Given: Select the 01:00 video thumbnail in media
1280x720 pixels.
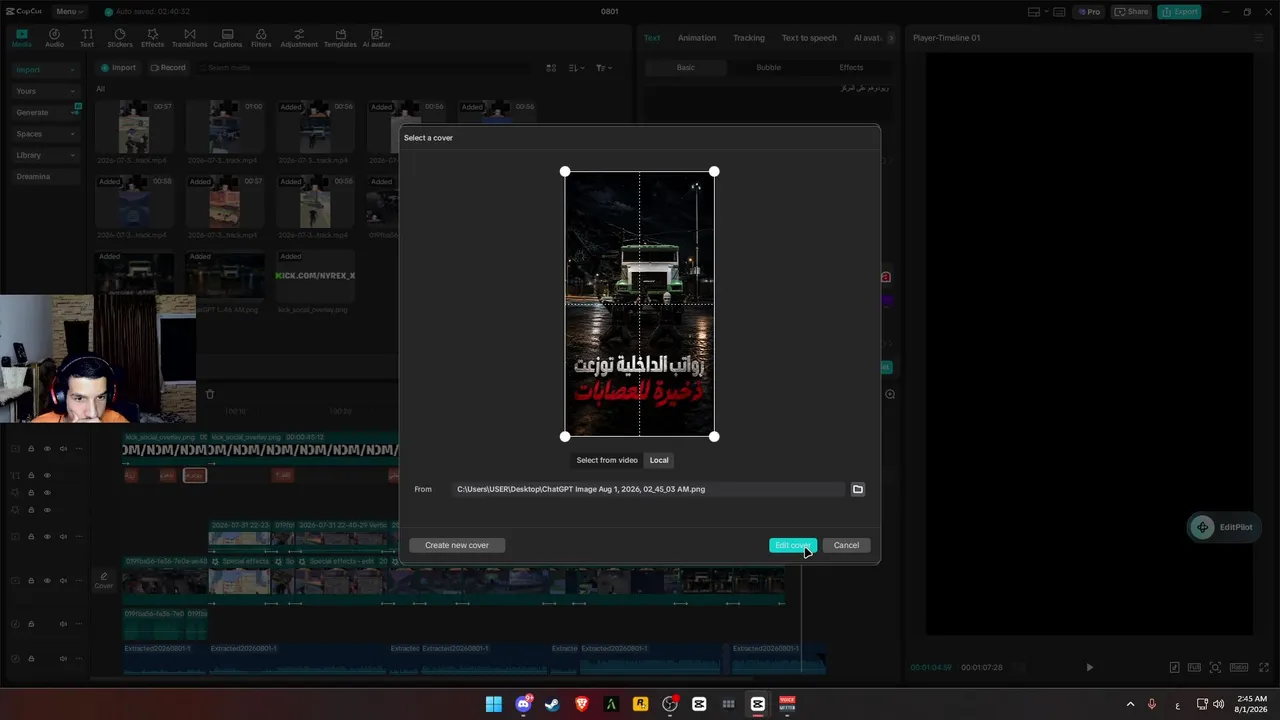Looking at the screenshot, I should coord(224,126).
